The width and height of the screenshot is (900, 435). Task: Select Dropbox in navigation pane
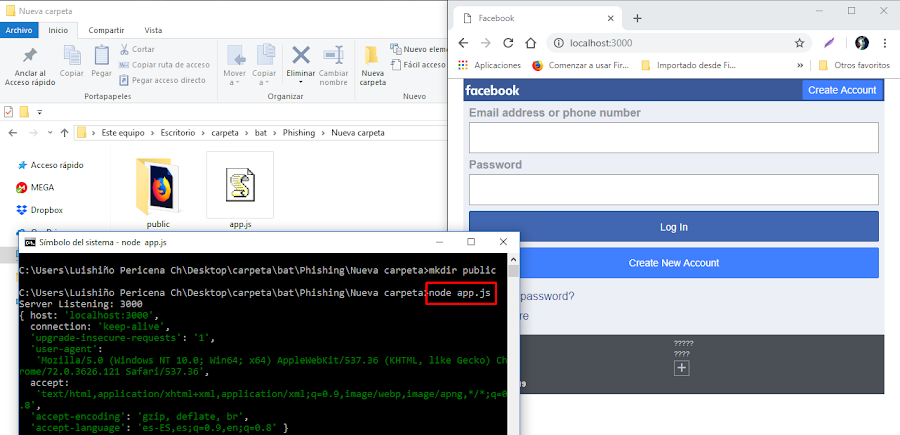(x=40, y=210)
